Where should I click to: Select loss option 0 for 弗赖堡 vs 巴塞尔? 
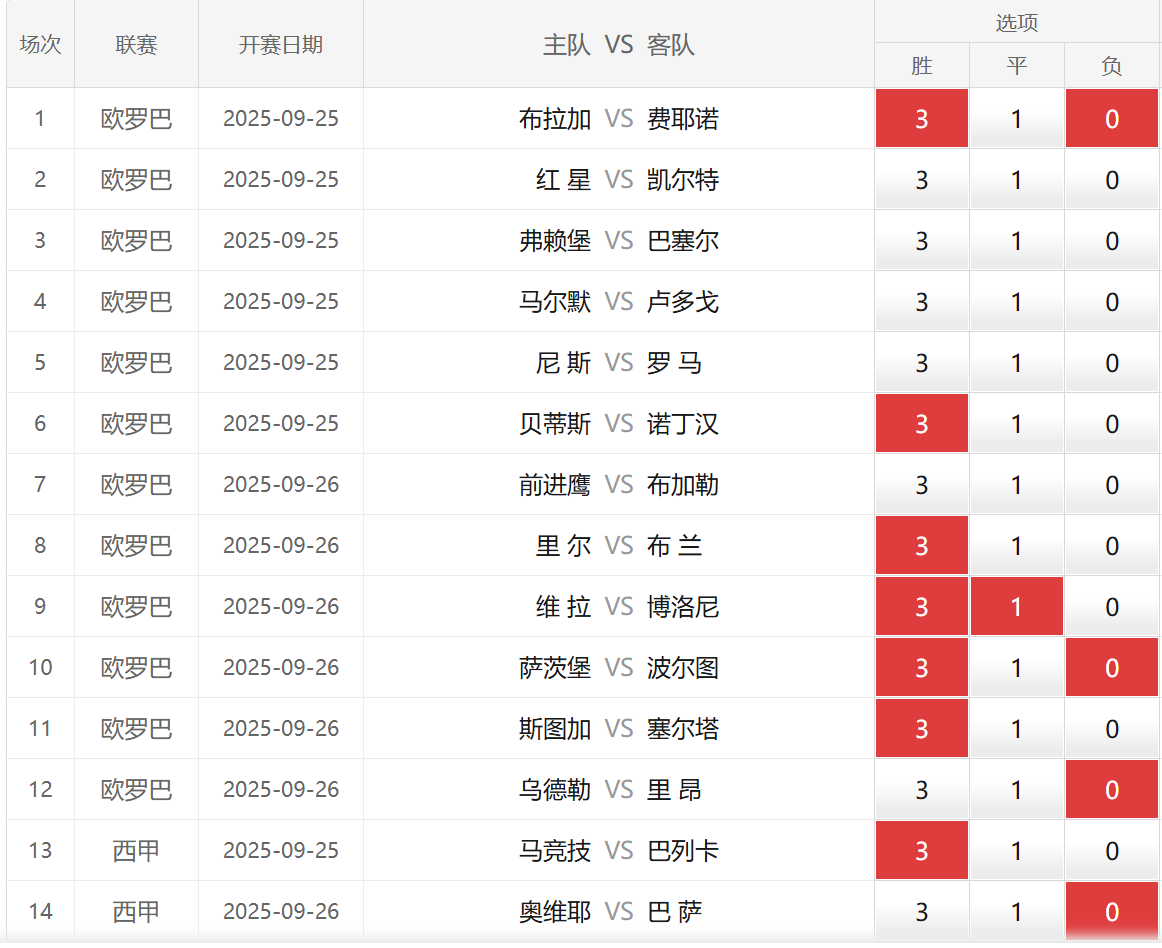coord(1111,241)
